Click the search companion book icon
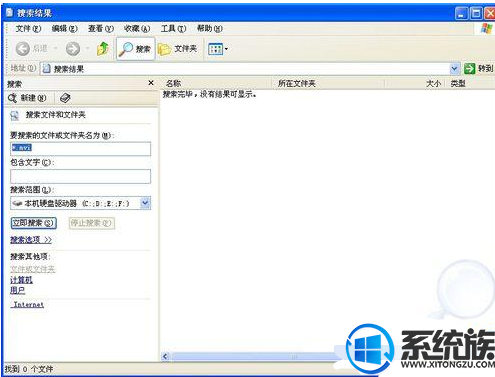Screen dimensions: 495x377 click(65, 98)
